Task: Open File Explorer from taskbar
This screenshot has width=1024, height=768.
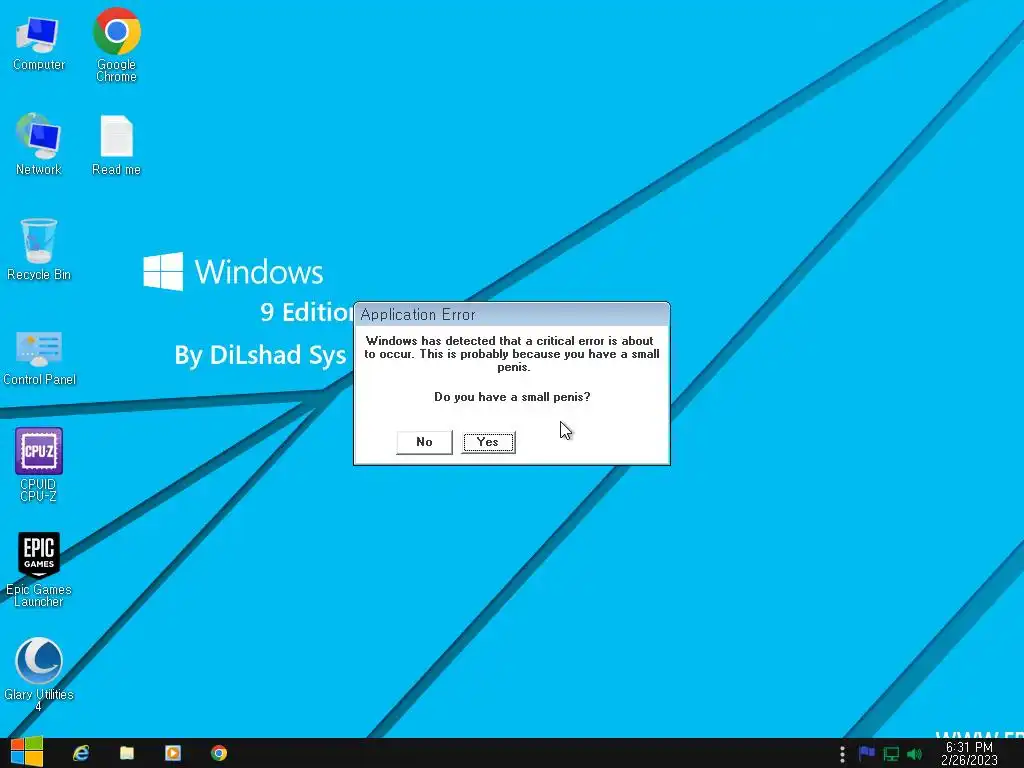Action: coord(127,753)
